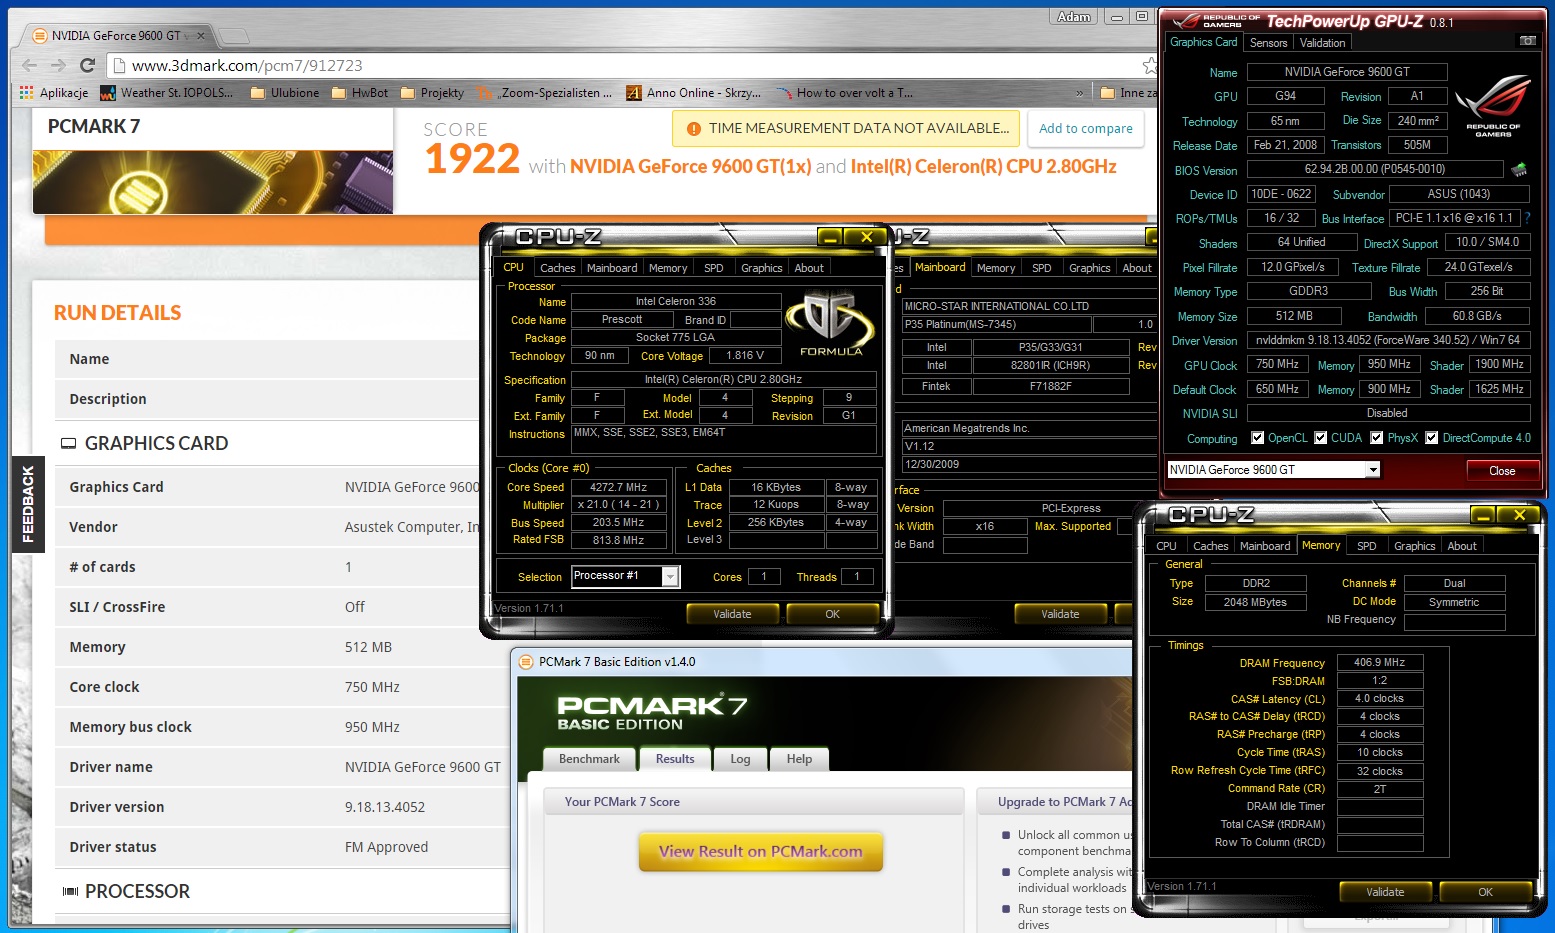
Task: Click the Chrome address bar URL
Action: 247,65
